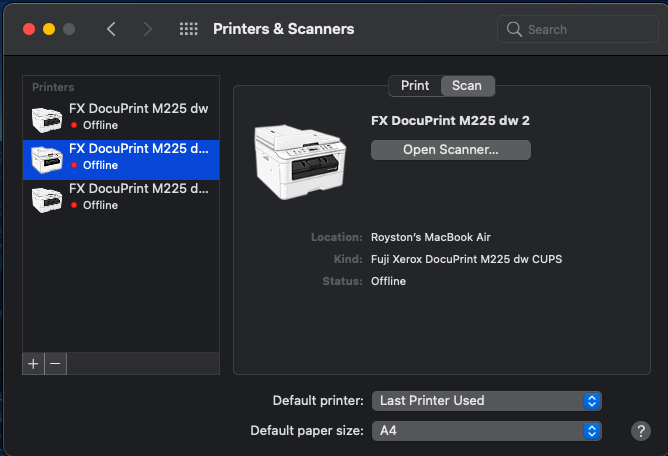Viewport: 668px width, 456px height.
Task: Click the back navigation arrow
Action: (x=111, y=29)
